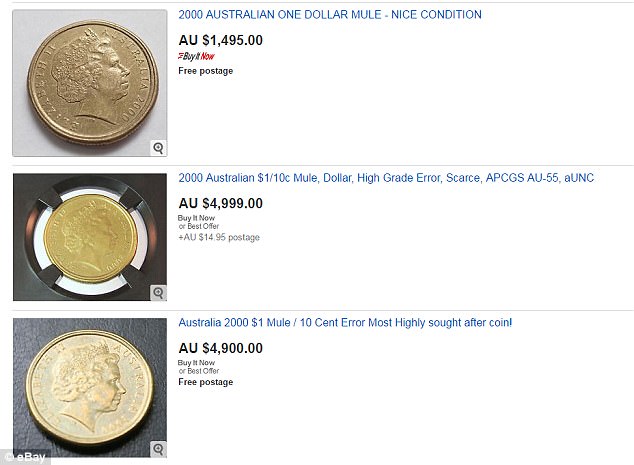Screen dimensions: 634x465
Task: Click 'Free postage' on the $1,495 listing
Action: click(205, 70)
